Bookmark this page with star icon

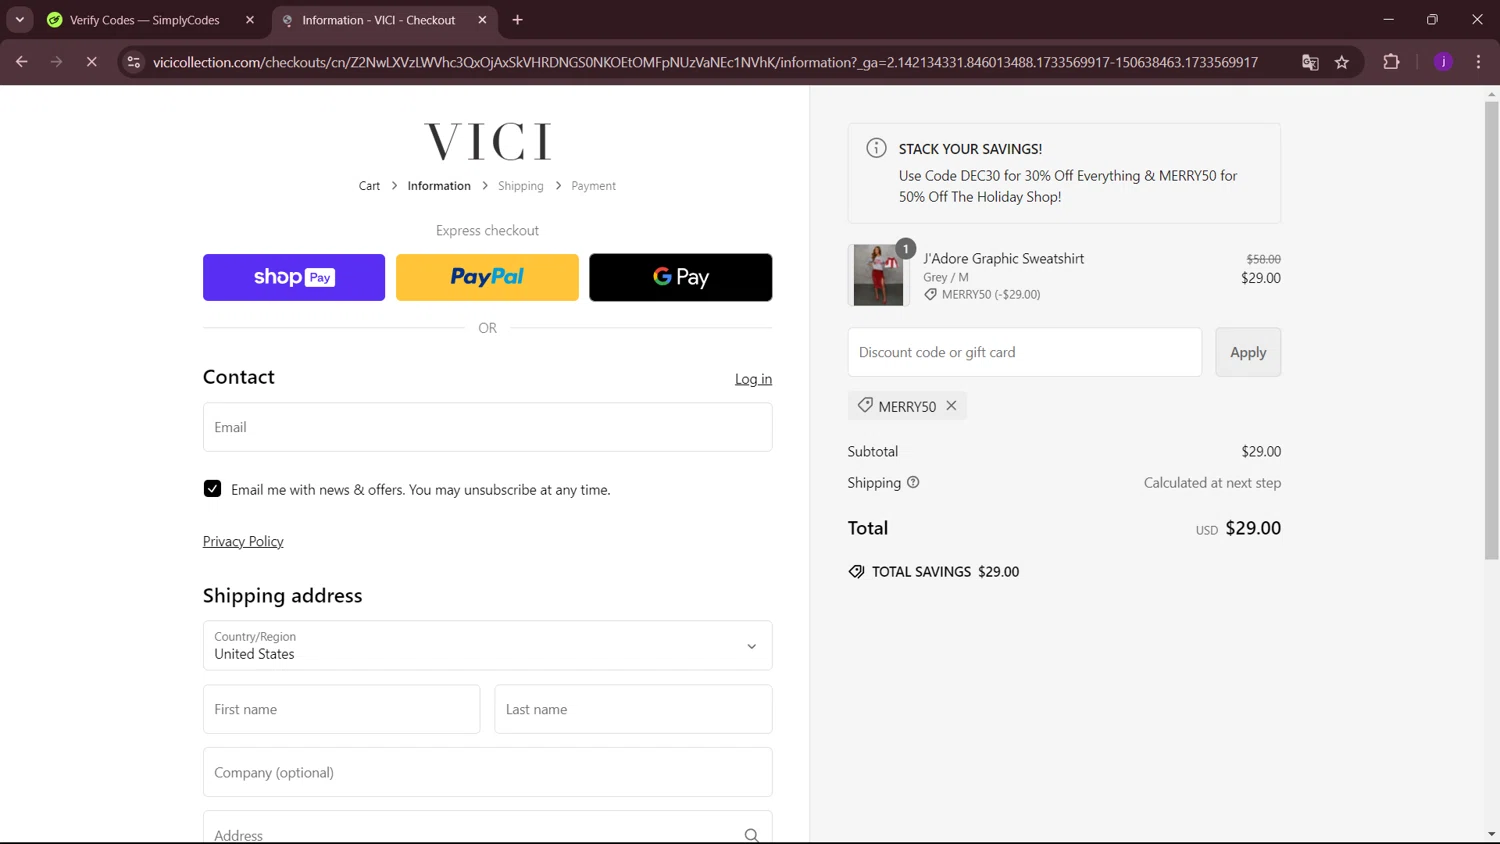coord(1342,62)
